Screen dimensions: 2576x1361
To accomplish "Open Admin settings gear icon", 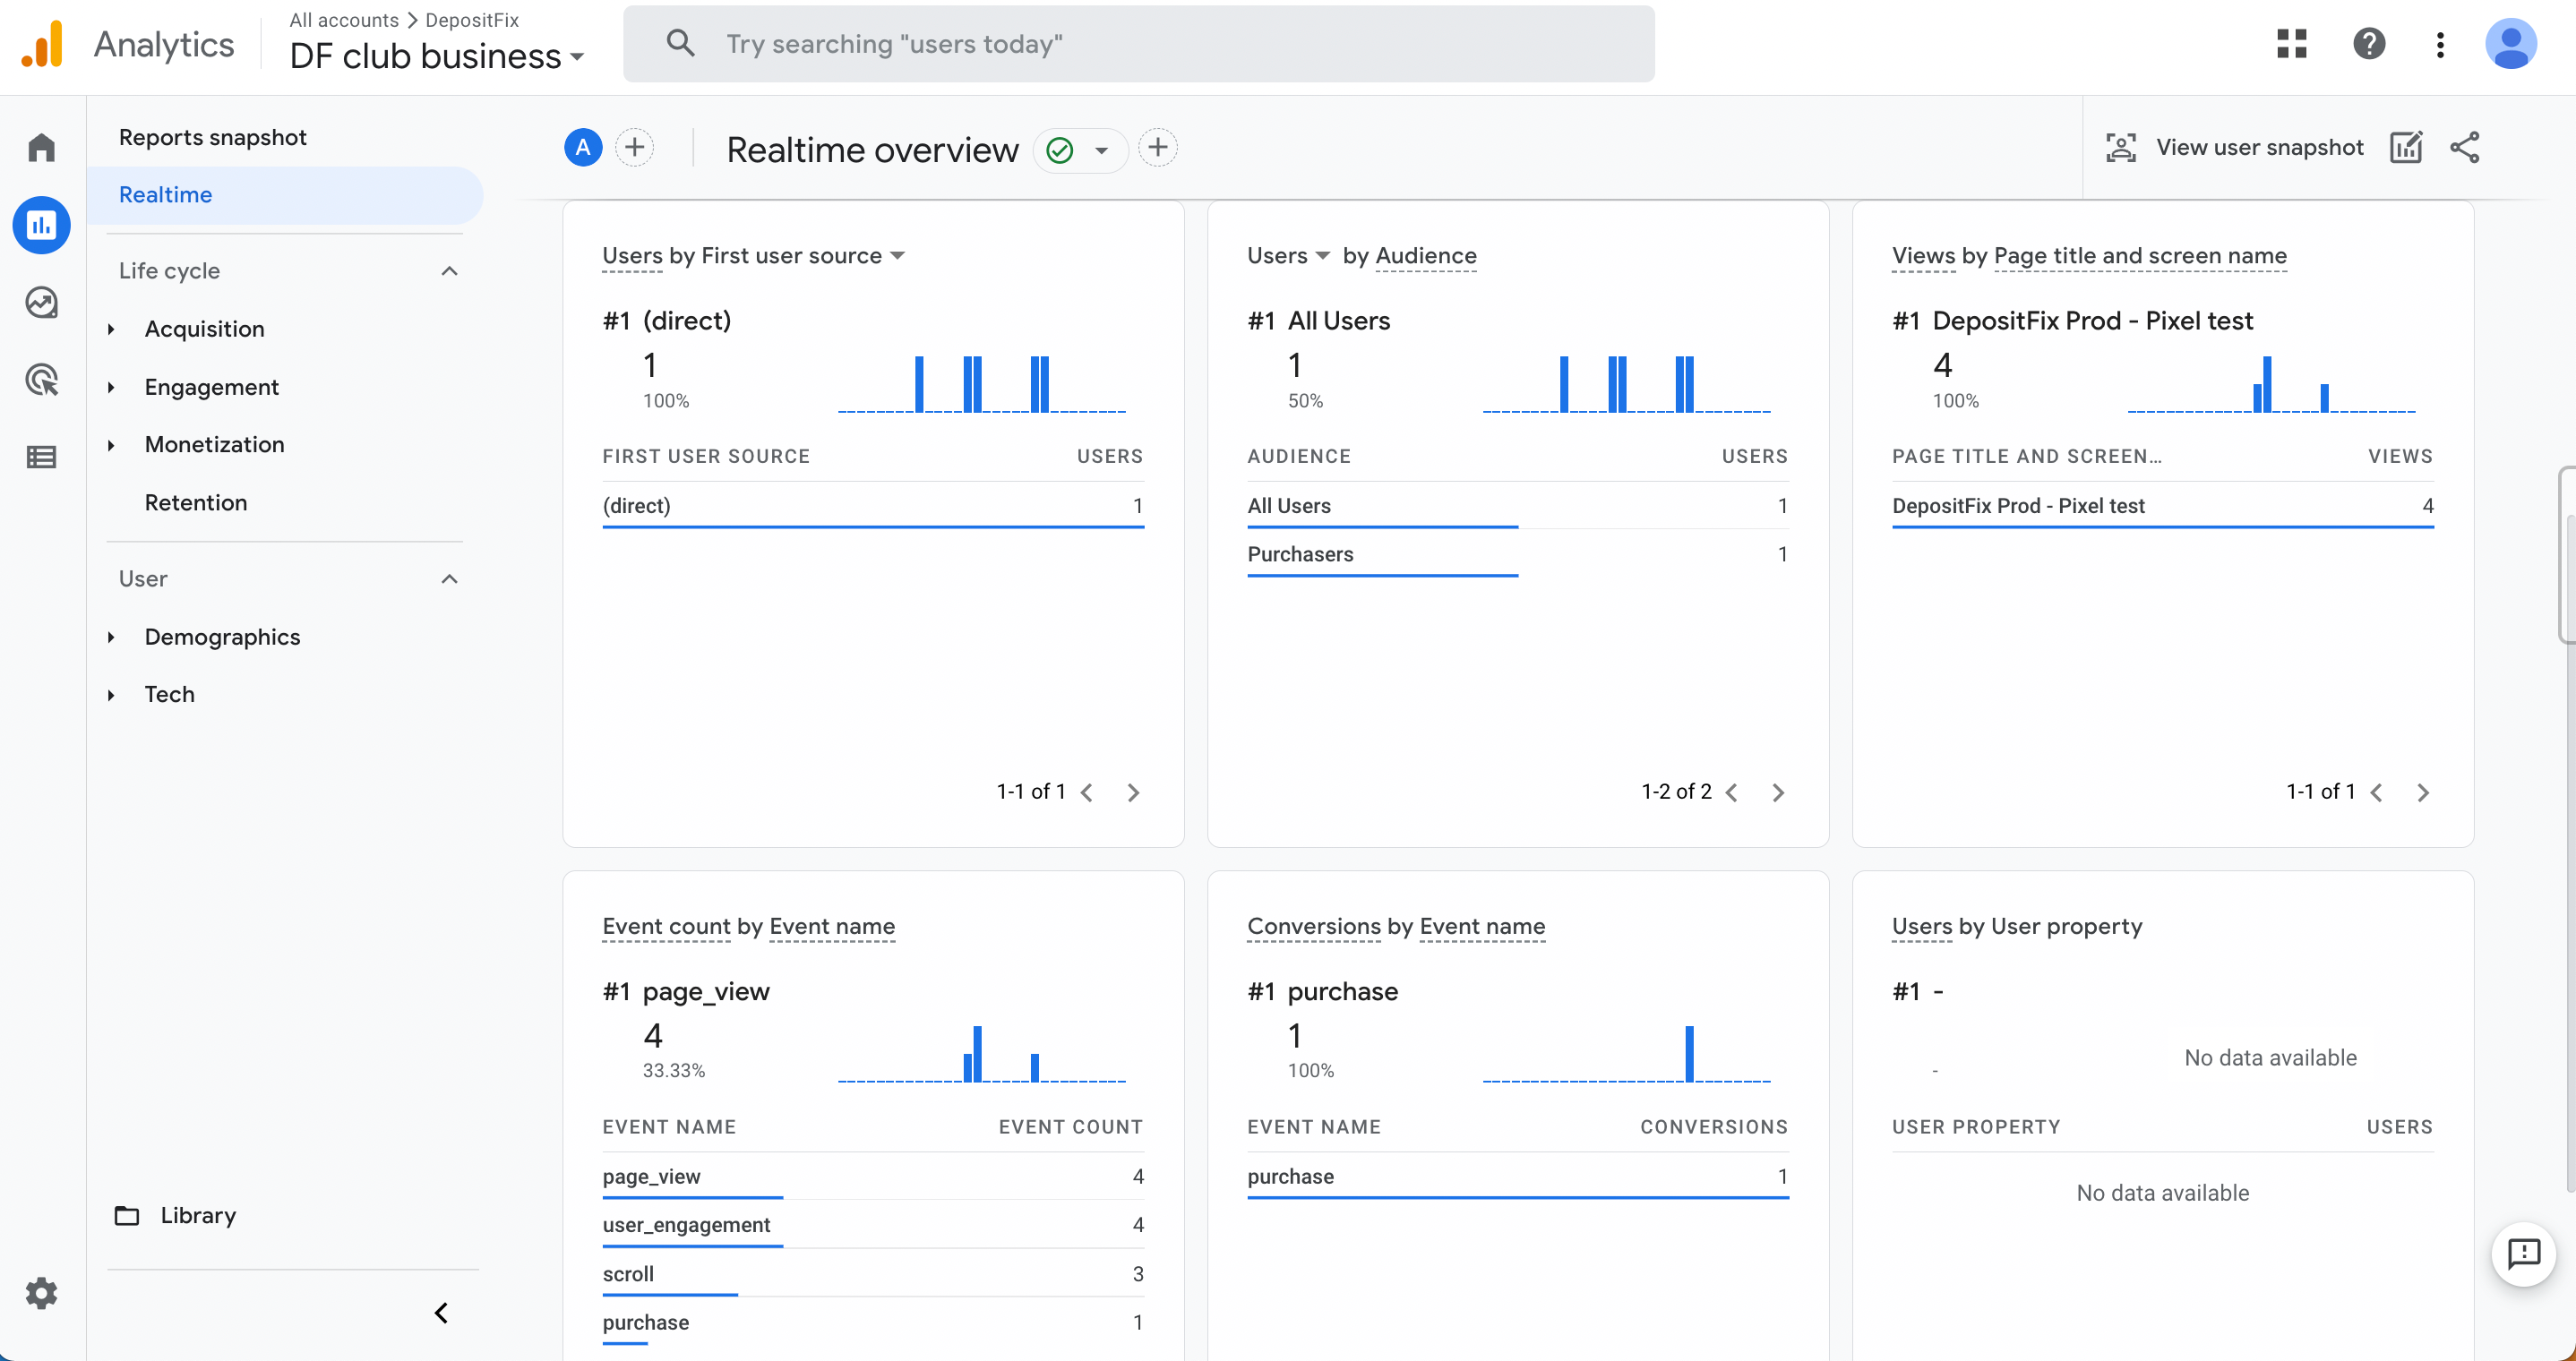I will pos(41,1293).
